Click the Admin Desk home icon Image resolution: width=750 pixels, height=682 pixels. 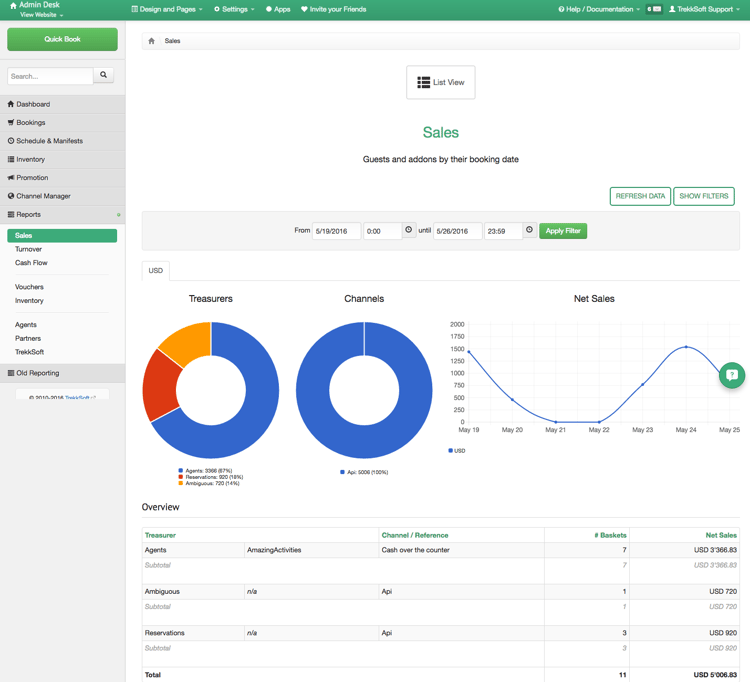(x=13, y=5)
